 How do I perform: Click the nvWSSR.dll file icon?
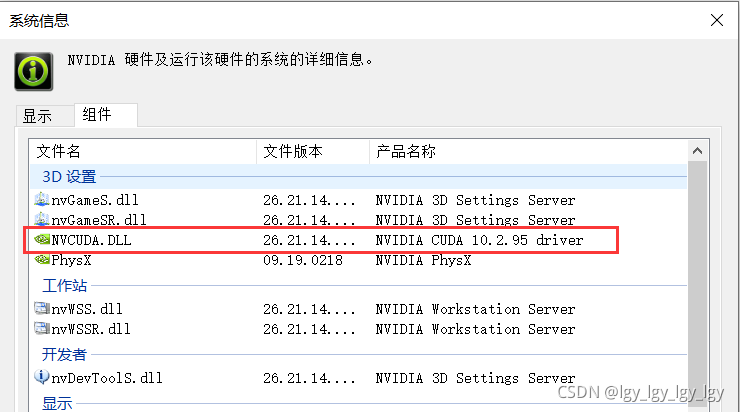click(42, 328)
